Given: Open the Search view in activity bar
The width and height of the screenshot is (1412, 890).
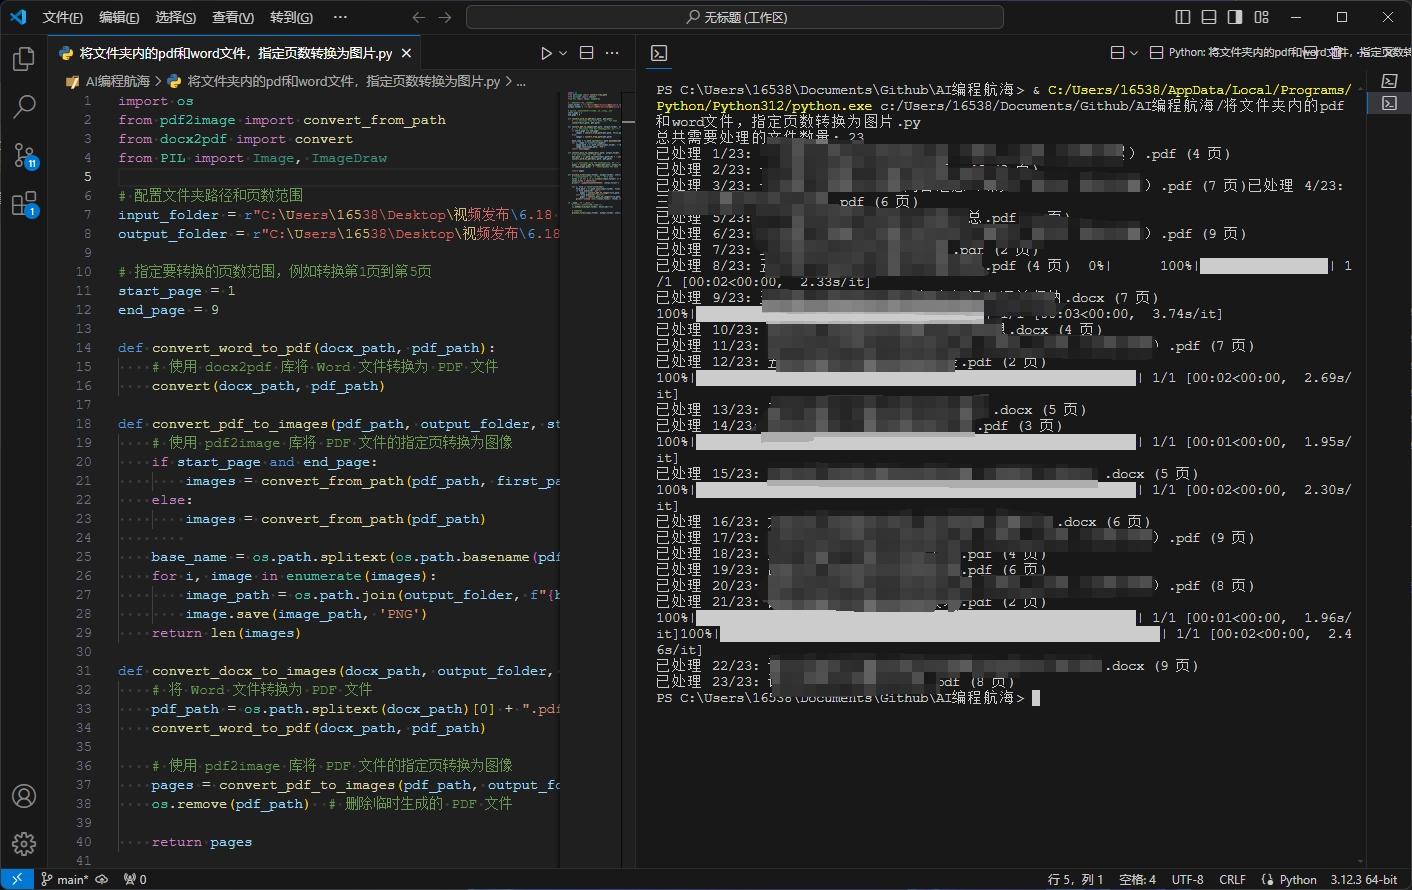Looking at the screenshot, I should point(24,107).
